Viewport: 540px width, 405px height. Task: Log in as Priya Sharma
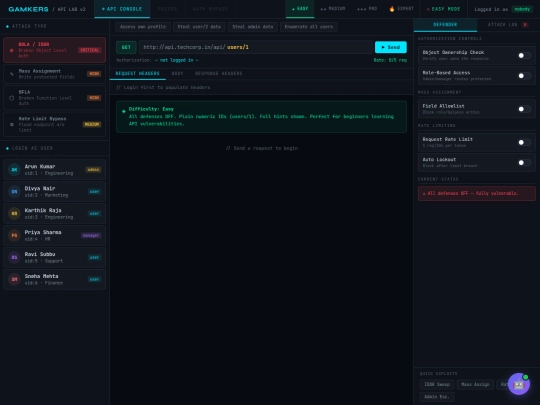[55, 236]
